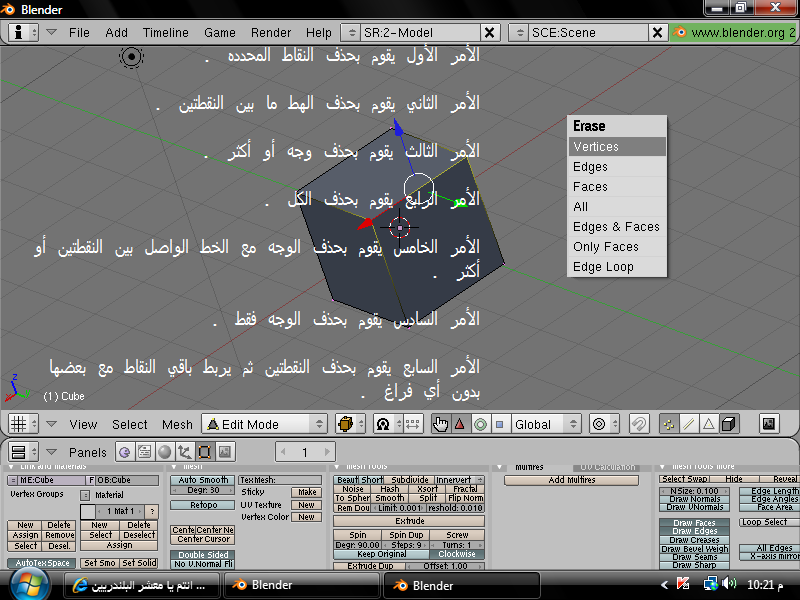Select the rotate manipulator ring icon

[x=480, y=424]
